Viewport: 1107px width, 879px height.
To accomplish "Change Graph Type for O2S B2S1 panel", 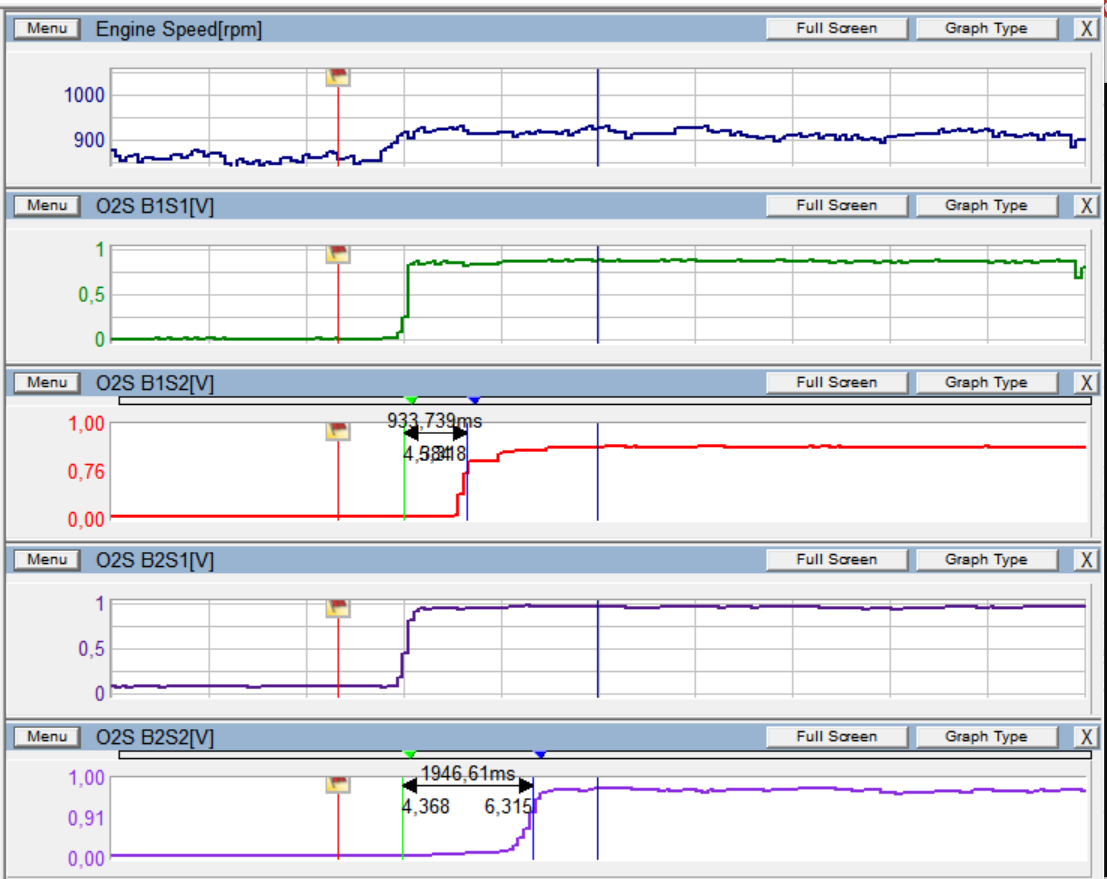I will (986, 559).
